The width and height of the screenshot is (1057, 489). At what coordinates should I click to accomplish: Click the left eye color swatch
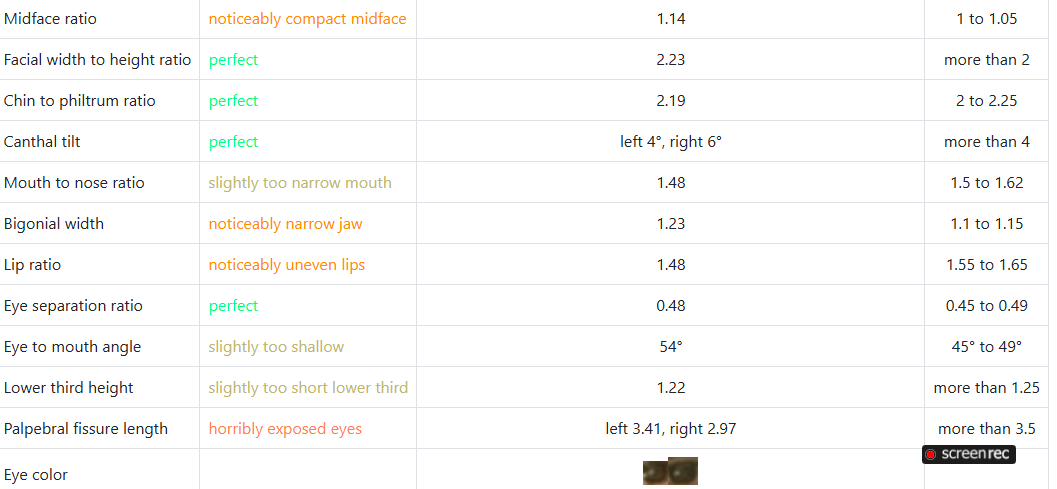click(655, 472)
